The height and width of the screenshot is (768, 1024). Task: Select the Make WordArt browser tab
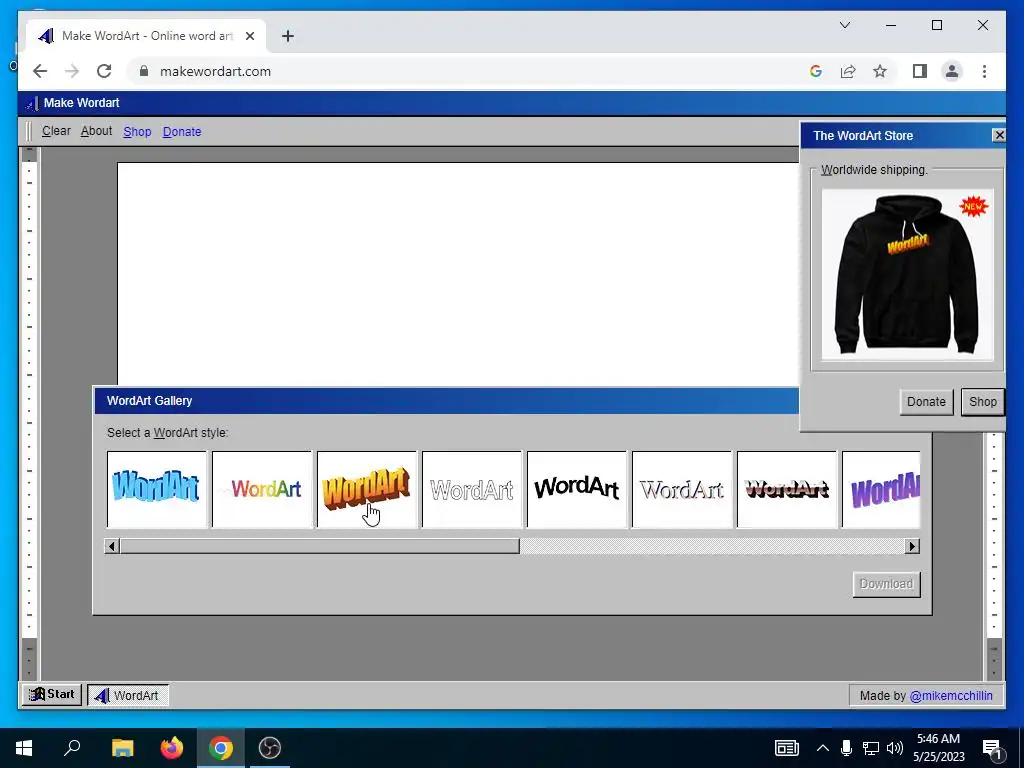coord(146,36)
